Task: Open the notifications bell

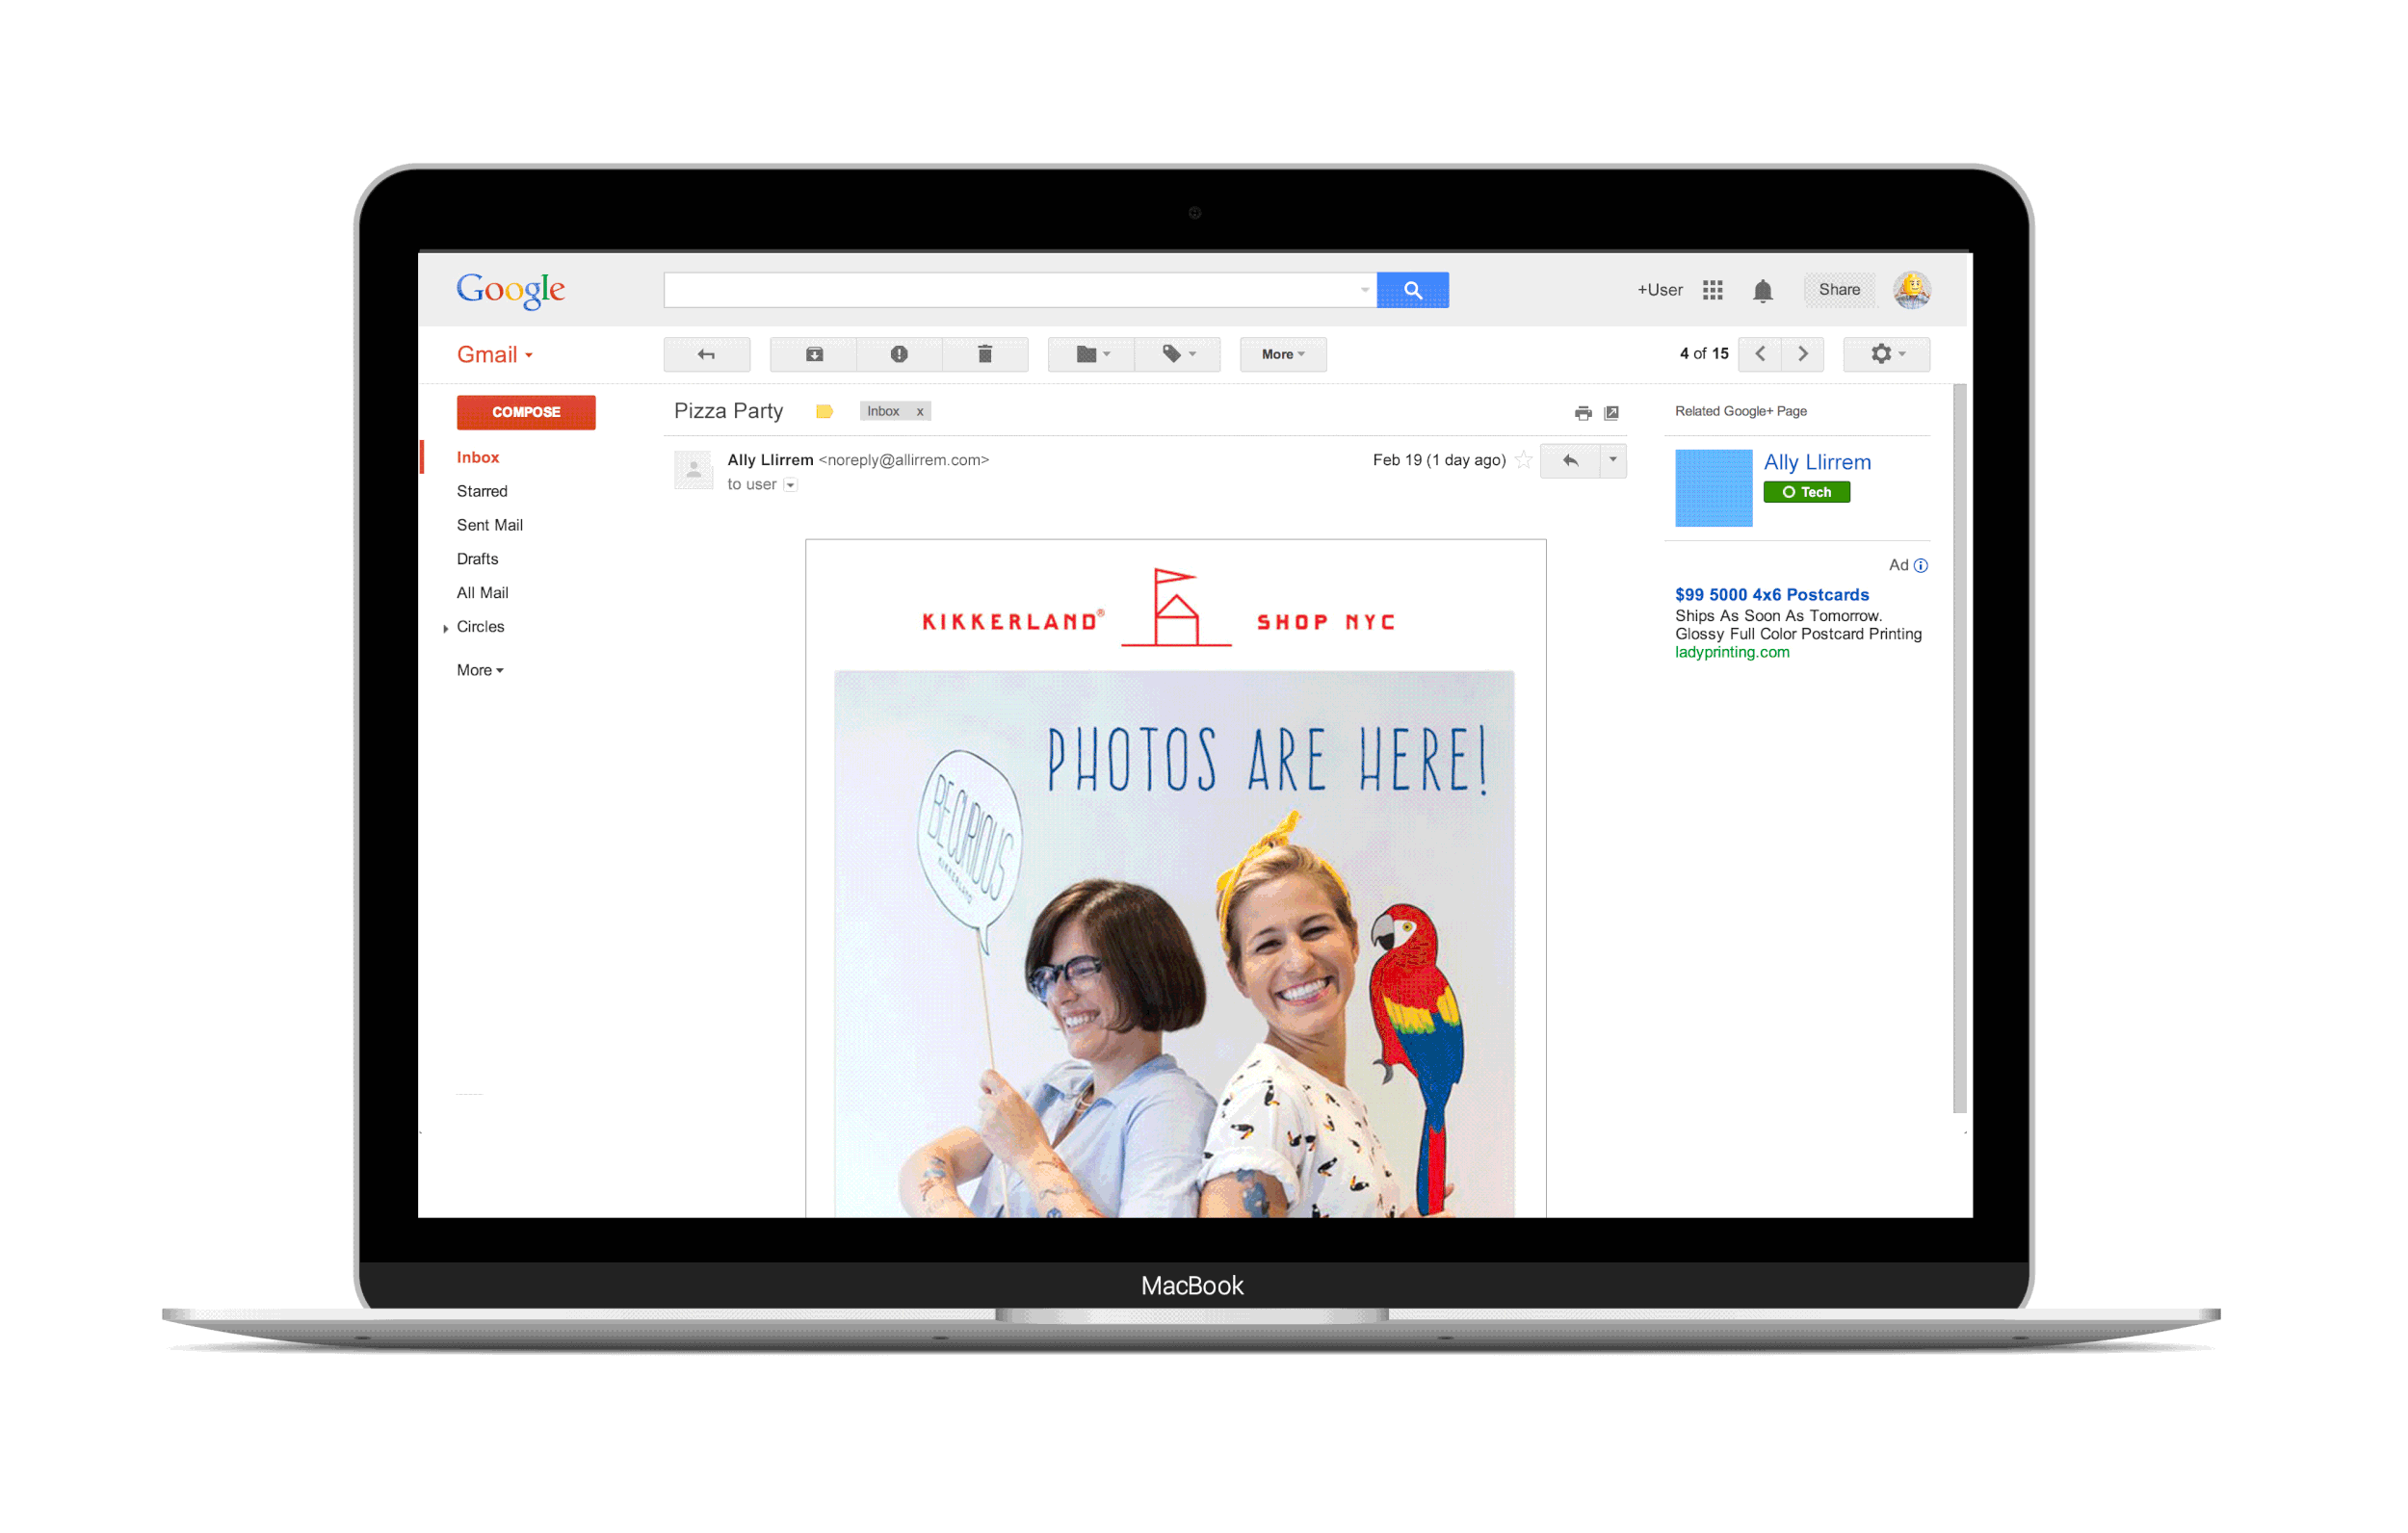Action: (1763, 290)
